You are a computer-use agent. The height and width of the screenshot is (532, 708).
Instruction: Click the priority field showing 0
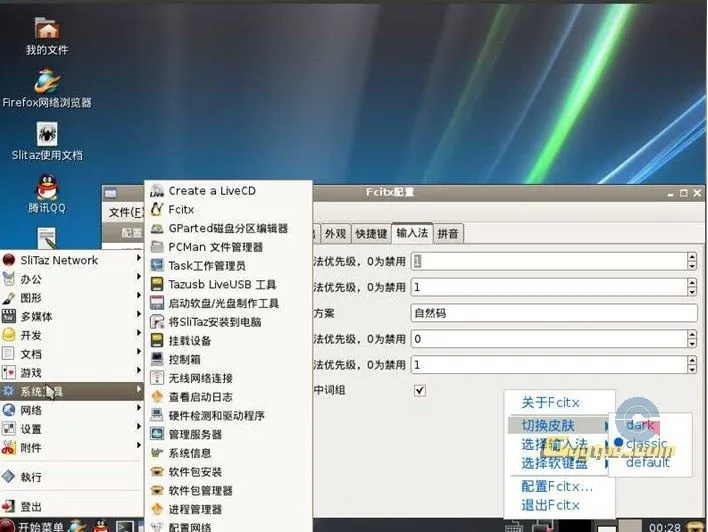[549, 339]
